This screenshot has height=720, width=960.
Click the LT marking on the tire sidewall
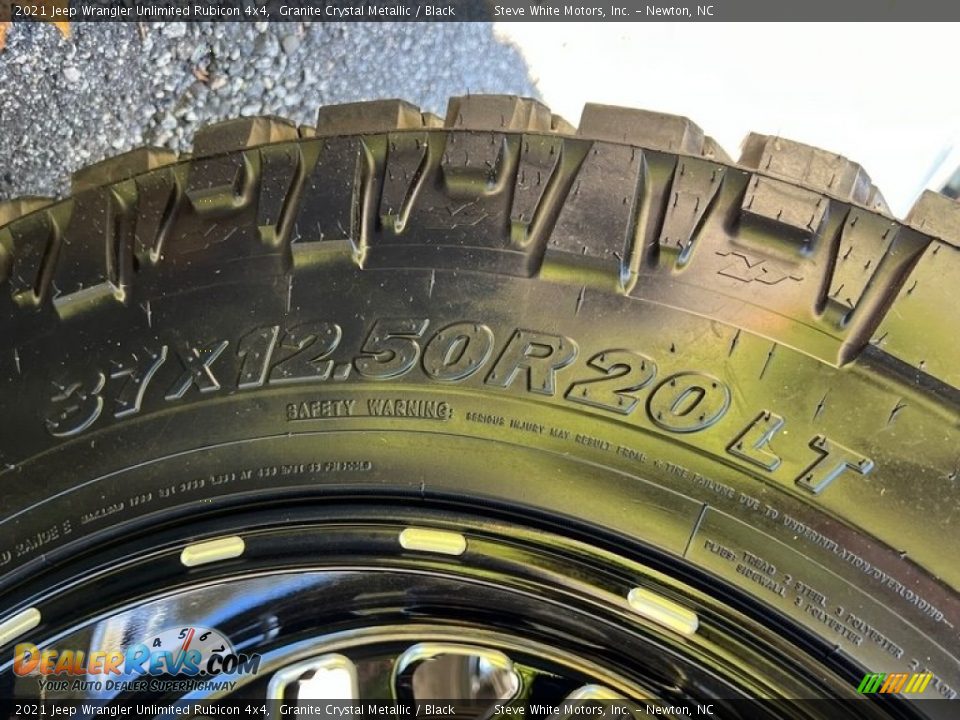pyautogui.click(x=800, y=453)
